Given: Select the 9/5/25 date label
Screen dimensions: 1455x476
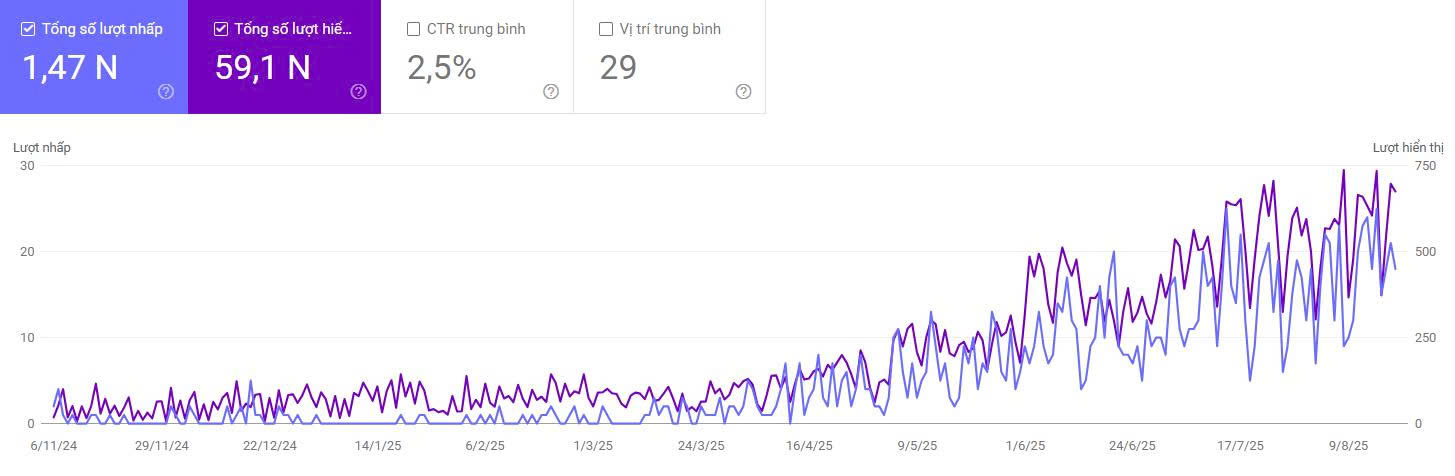Looking at the screenshot, I should click(x=916, y=446).
